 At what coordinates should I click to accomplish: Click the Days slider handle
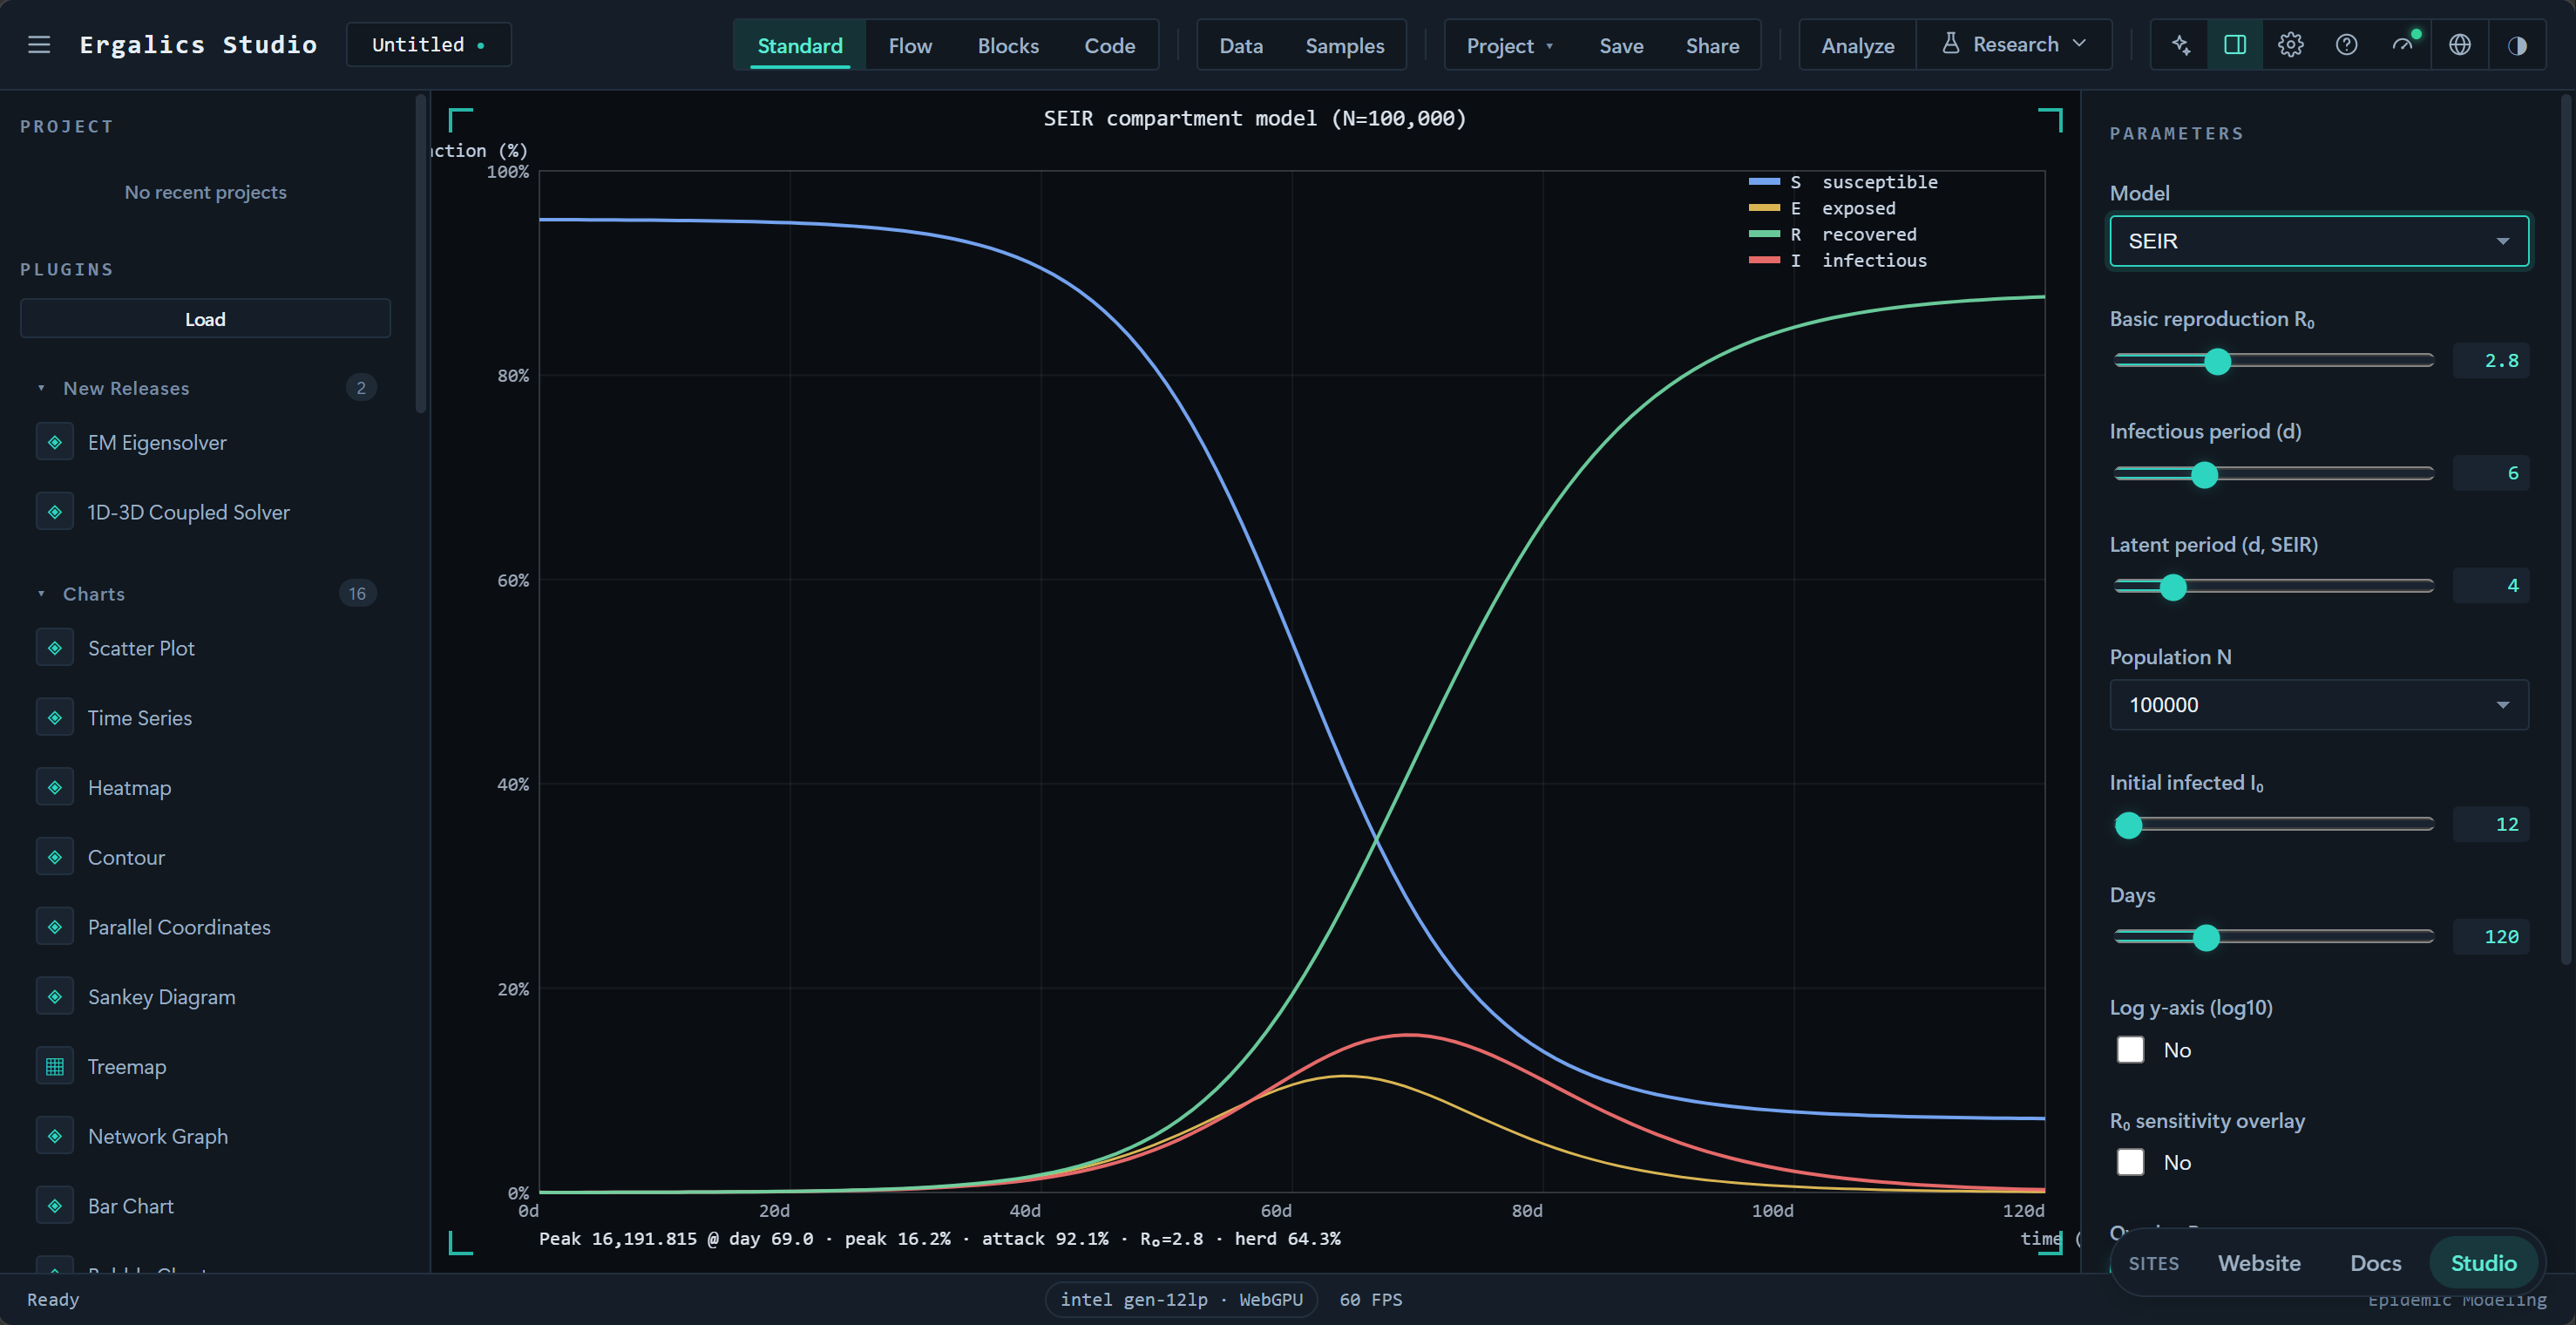pyautogui.click(x=2206, y=937)
